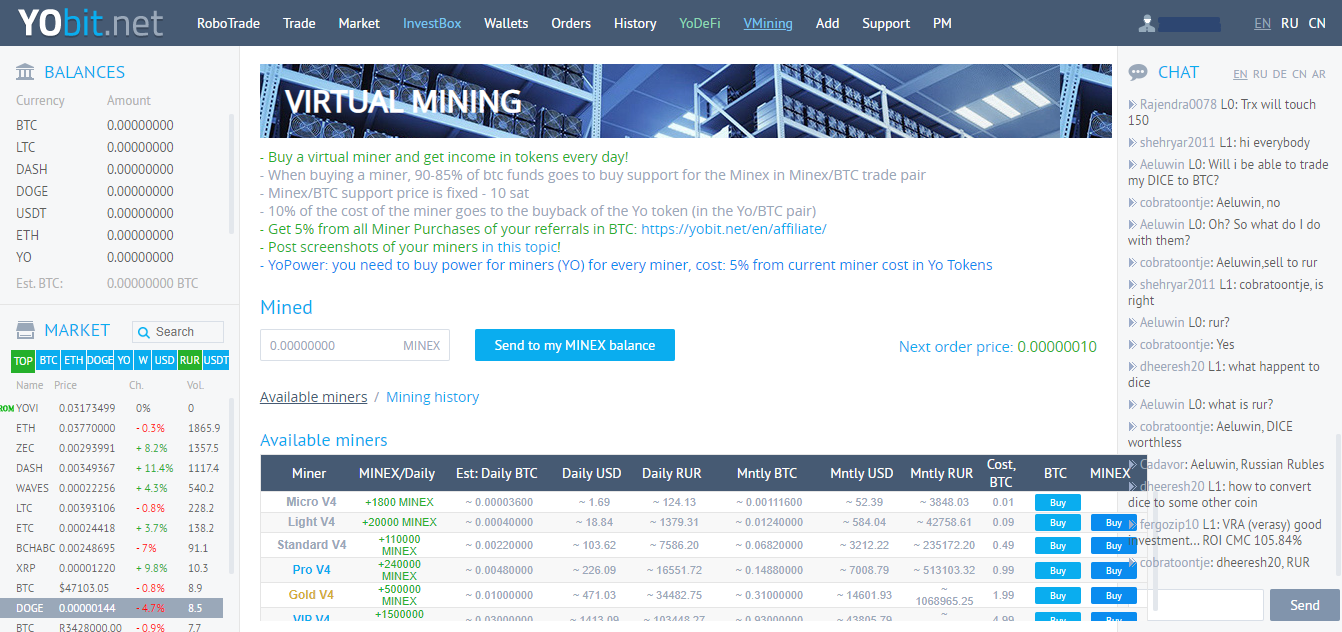Click the chat speech bubble icon
This screenshot has width=1342, height=632.
tap(1138, 72)
